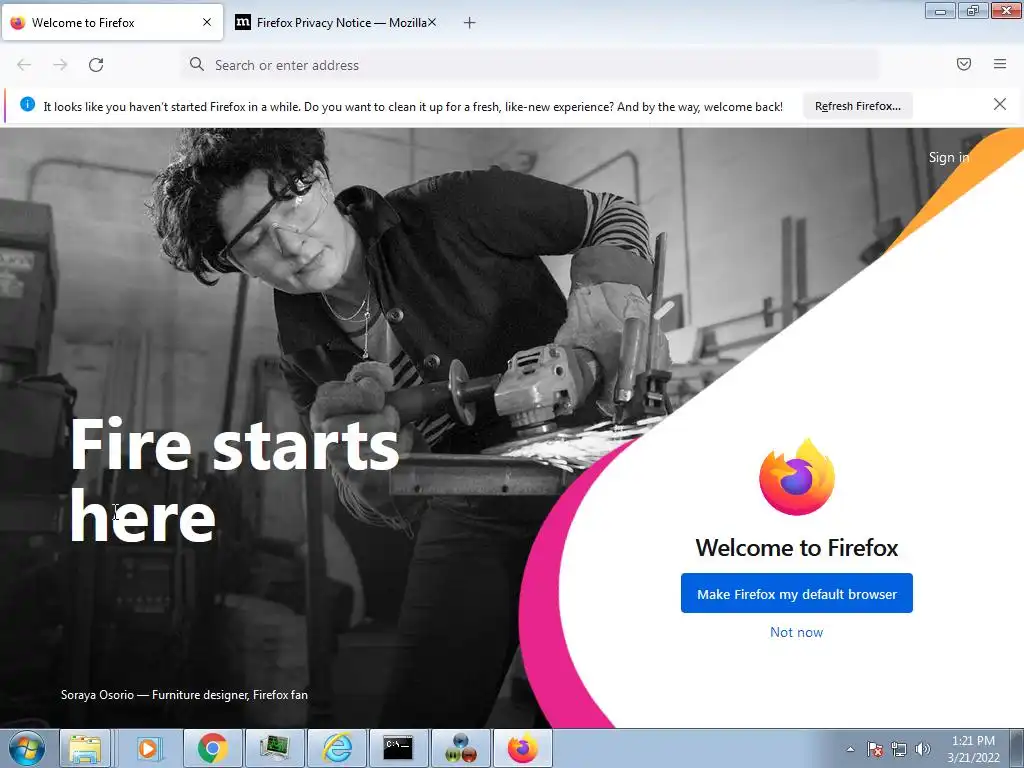Open the Save to Pocket icon
Image resolution: width=1024 pixels, height=768 pixels.
(x=964, y=64)
